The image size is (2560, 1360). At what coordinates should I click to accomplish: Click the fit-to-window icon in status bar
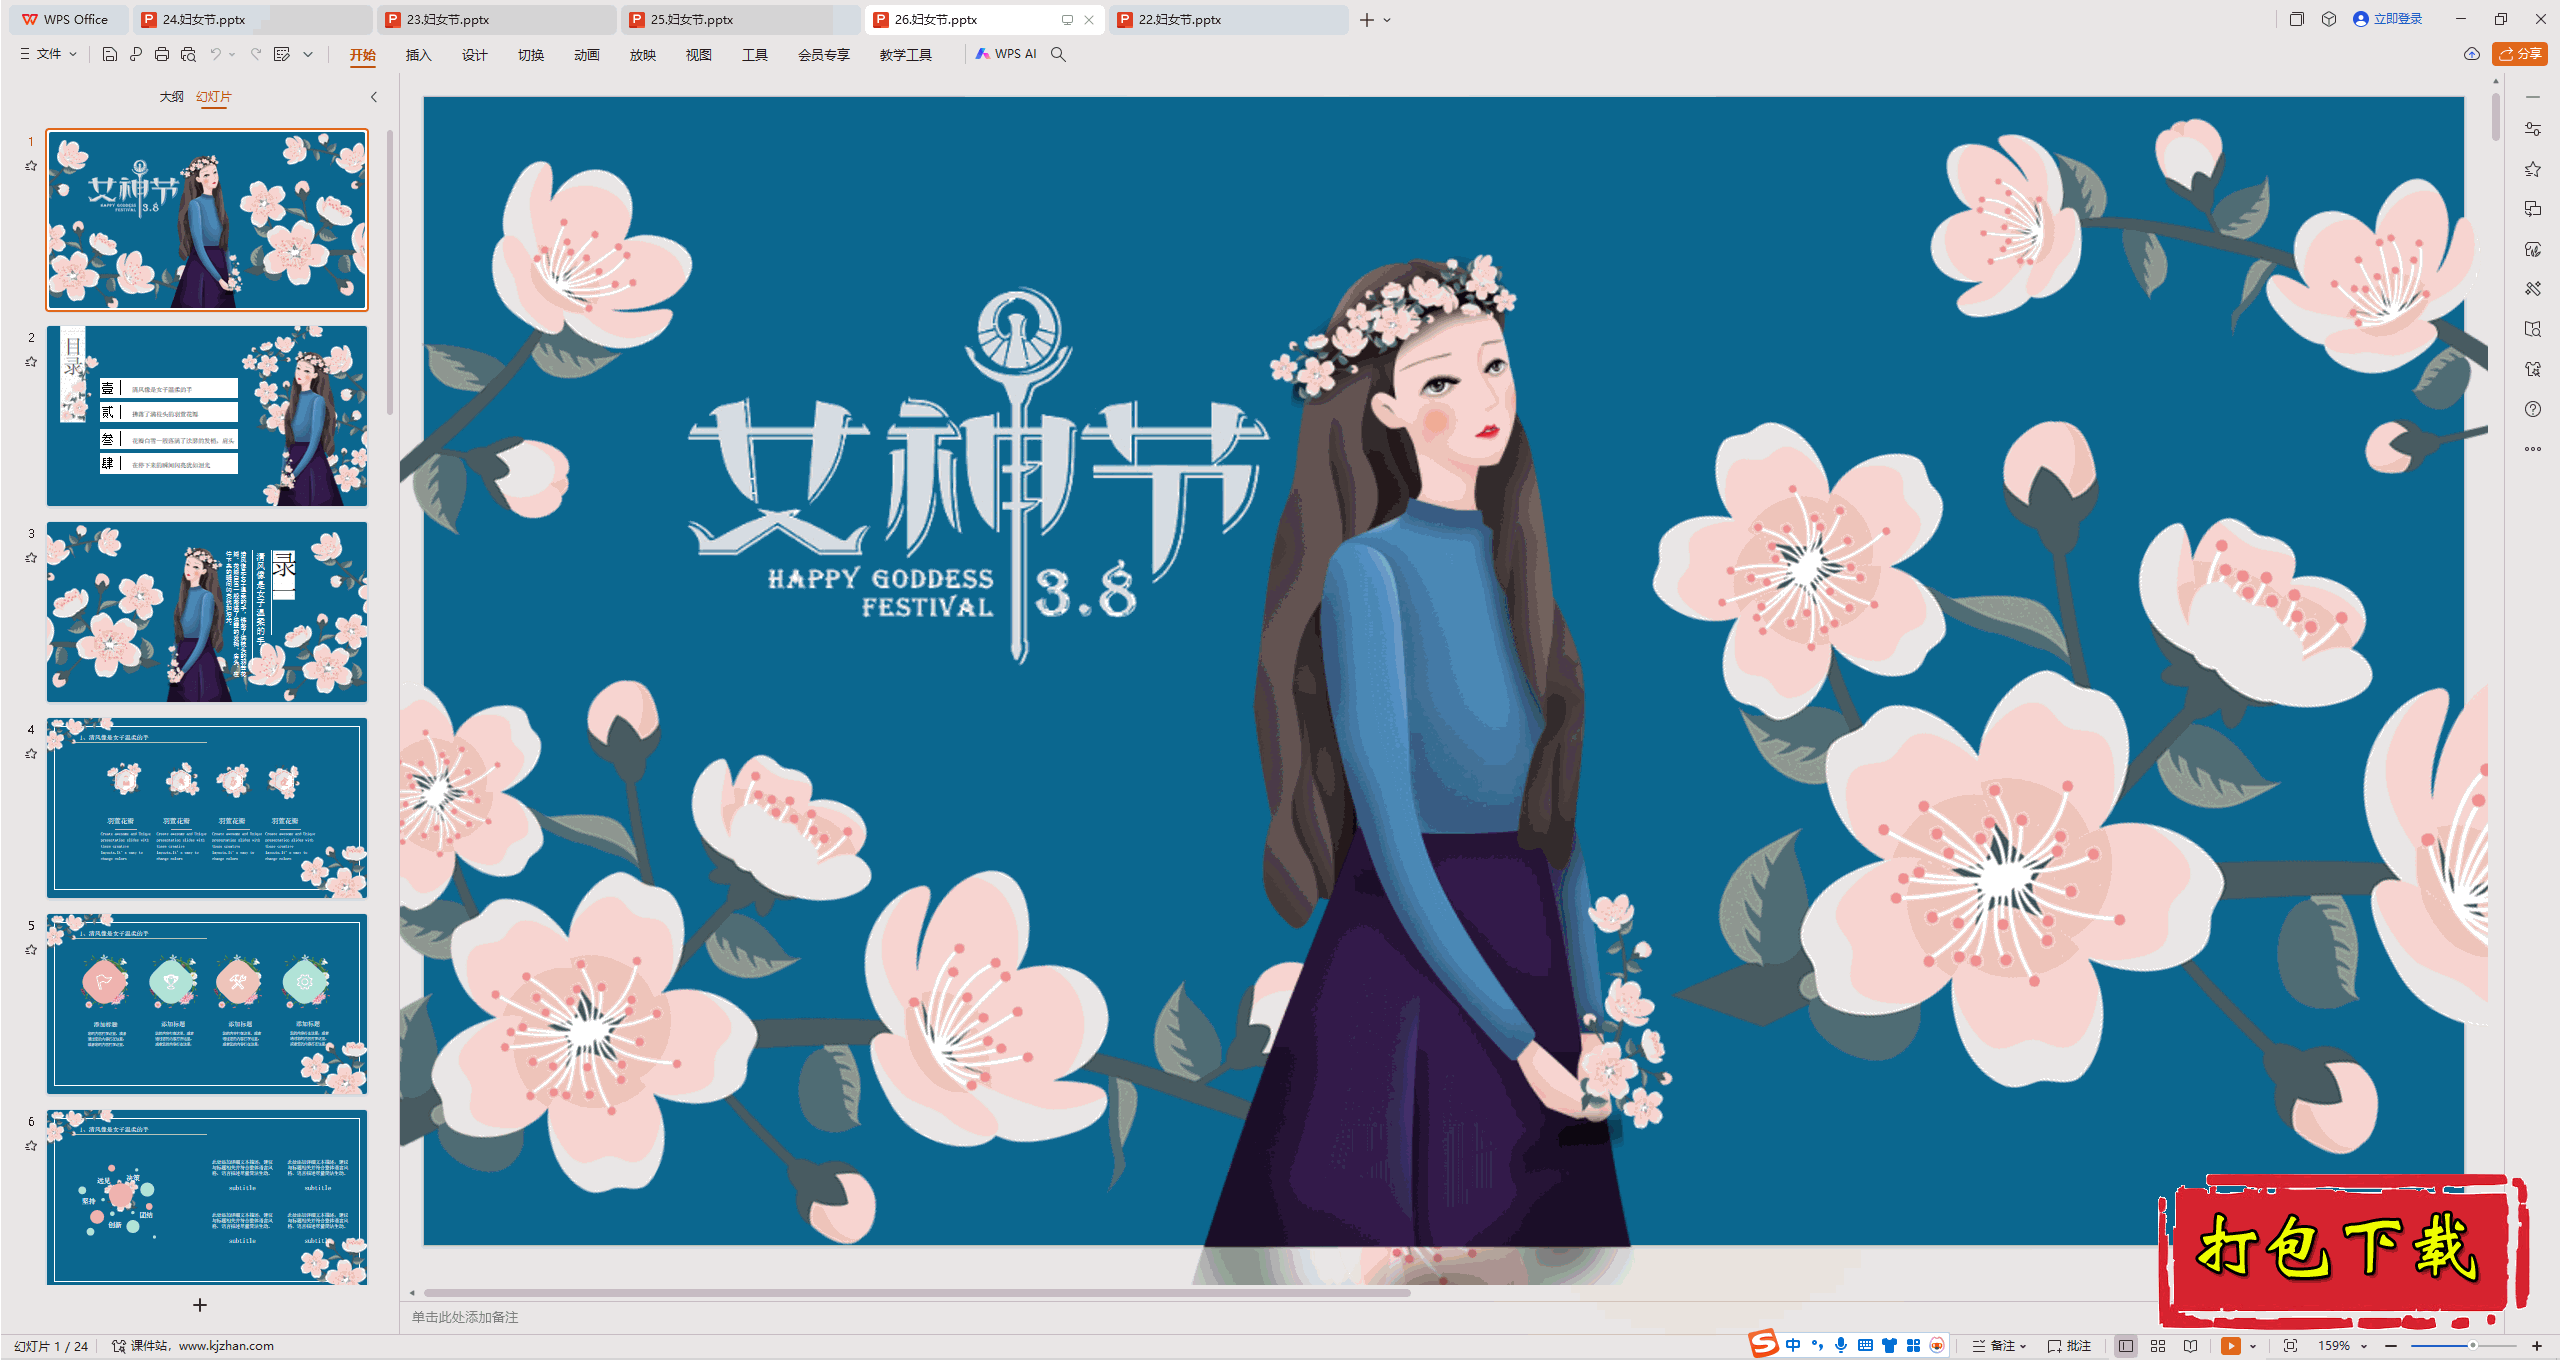[2290, 1346]
